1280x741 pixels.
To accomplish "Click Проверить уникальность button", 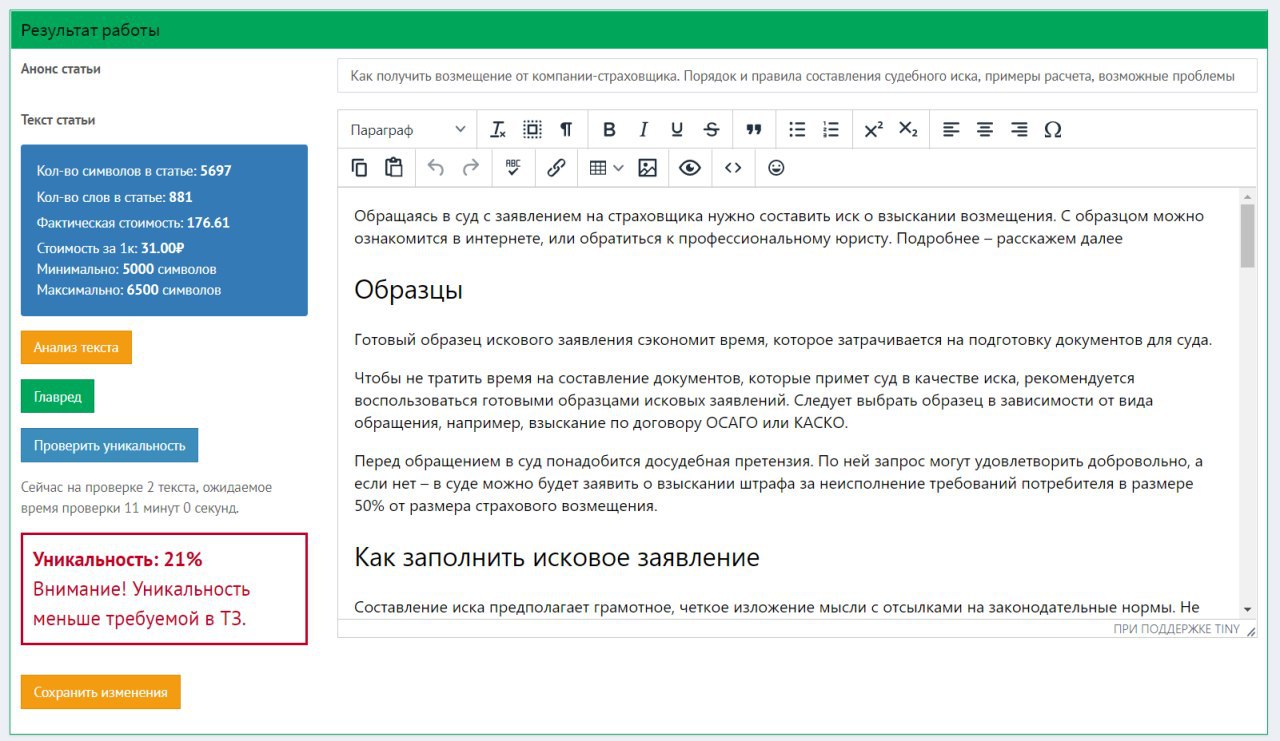I will tap(110, 446).
